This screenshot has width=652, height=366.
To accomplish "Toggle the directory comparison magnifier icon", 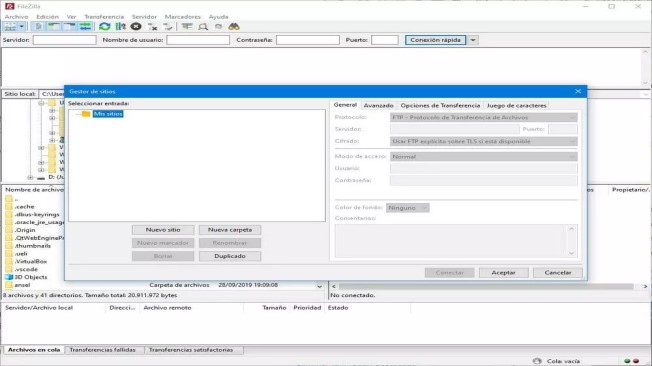I will 203,27.
